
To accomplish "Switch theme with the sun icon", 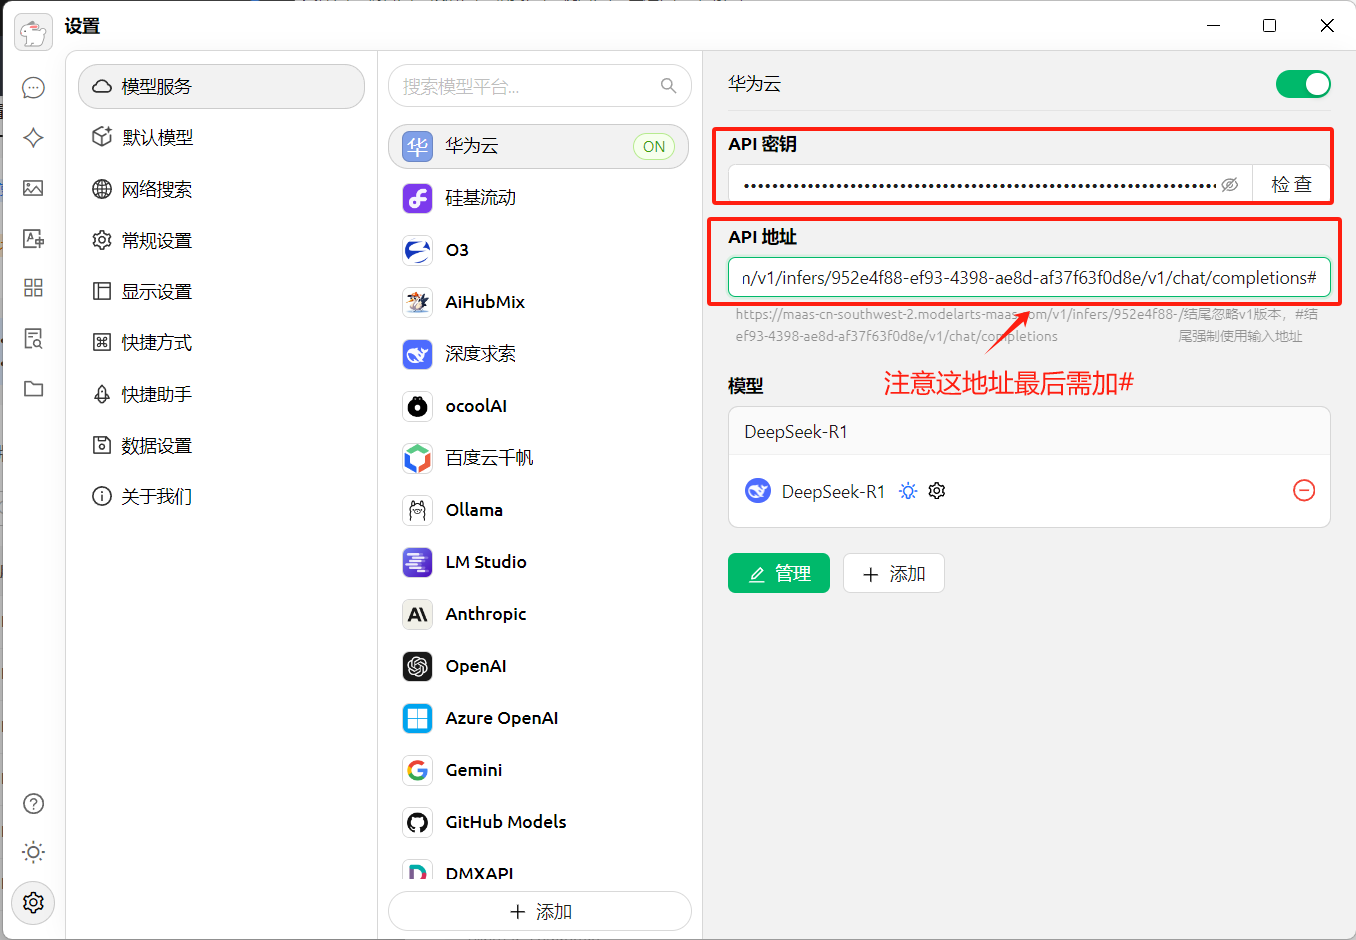I will click(x=33, y=852).
